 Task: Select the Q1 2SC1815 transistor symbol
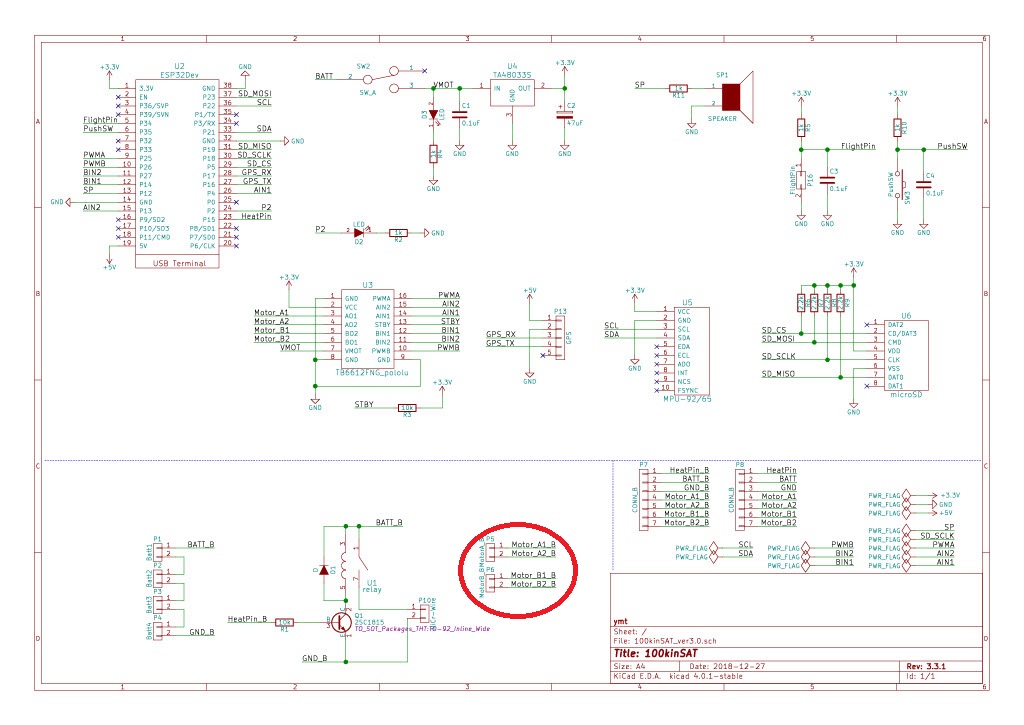click(x=341, y=622)
